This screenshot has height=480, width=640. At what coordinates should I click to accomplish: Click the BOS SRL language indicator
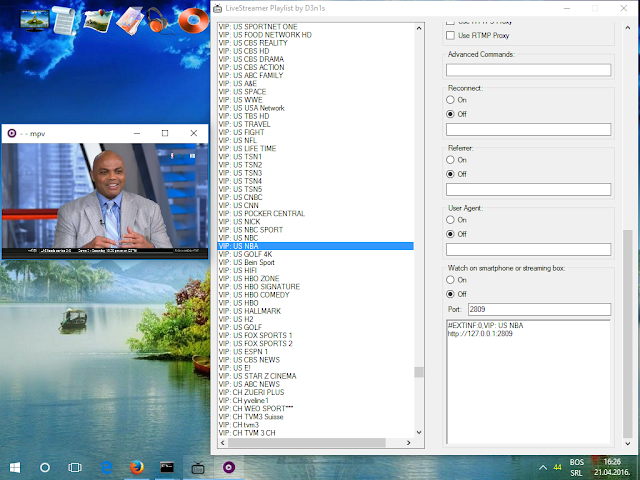pyautogui.click(x=576, y=468)
